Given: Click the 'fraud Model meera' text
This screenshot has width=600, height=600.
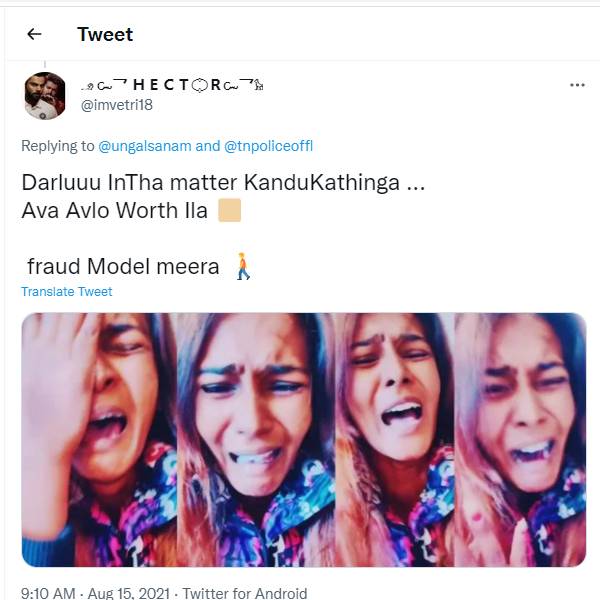Looking at the screenshot, I should [123, 267].
